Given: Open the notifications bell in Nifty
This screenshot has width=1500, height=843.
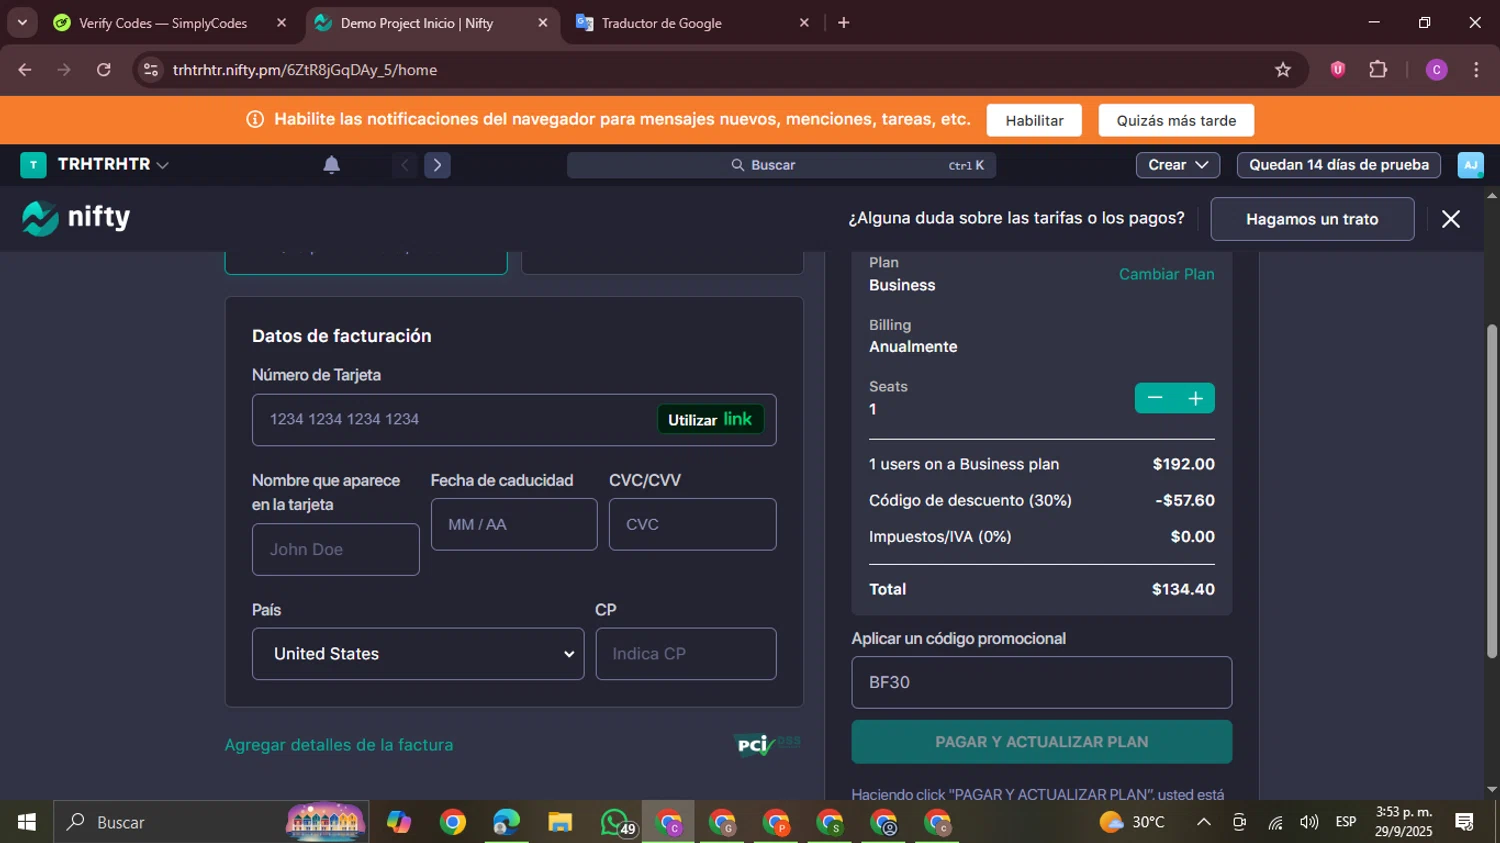Looking at the screenshot, I should tap(332, 165).
